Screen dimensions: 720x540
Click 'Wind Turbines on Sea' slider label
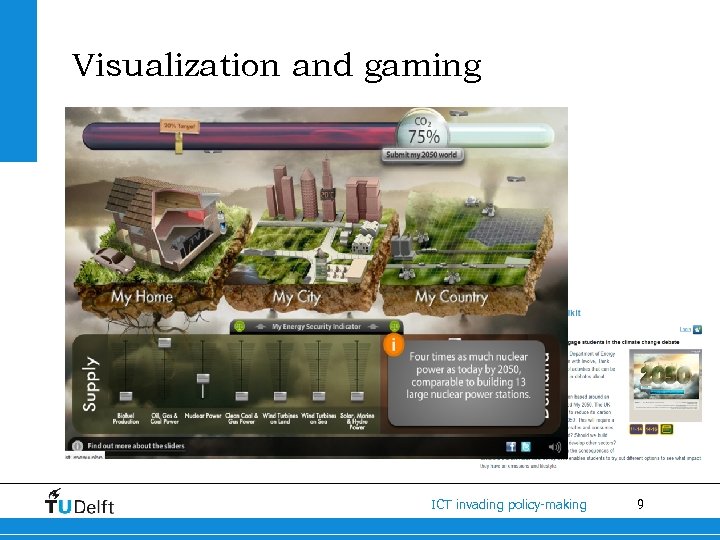(319, 418)
